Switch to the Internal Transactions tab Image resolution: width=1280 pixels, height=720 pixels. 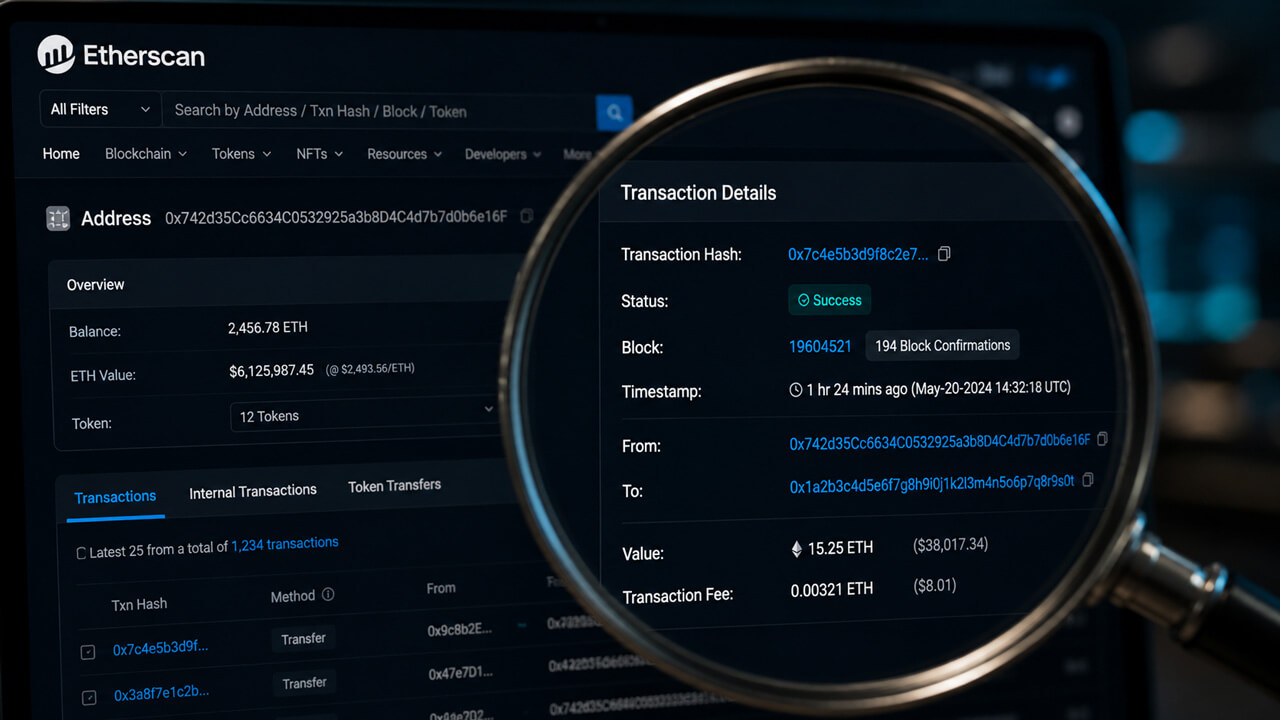[253, 491]
